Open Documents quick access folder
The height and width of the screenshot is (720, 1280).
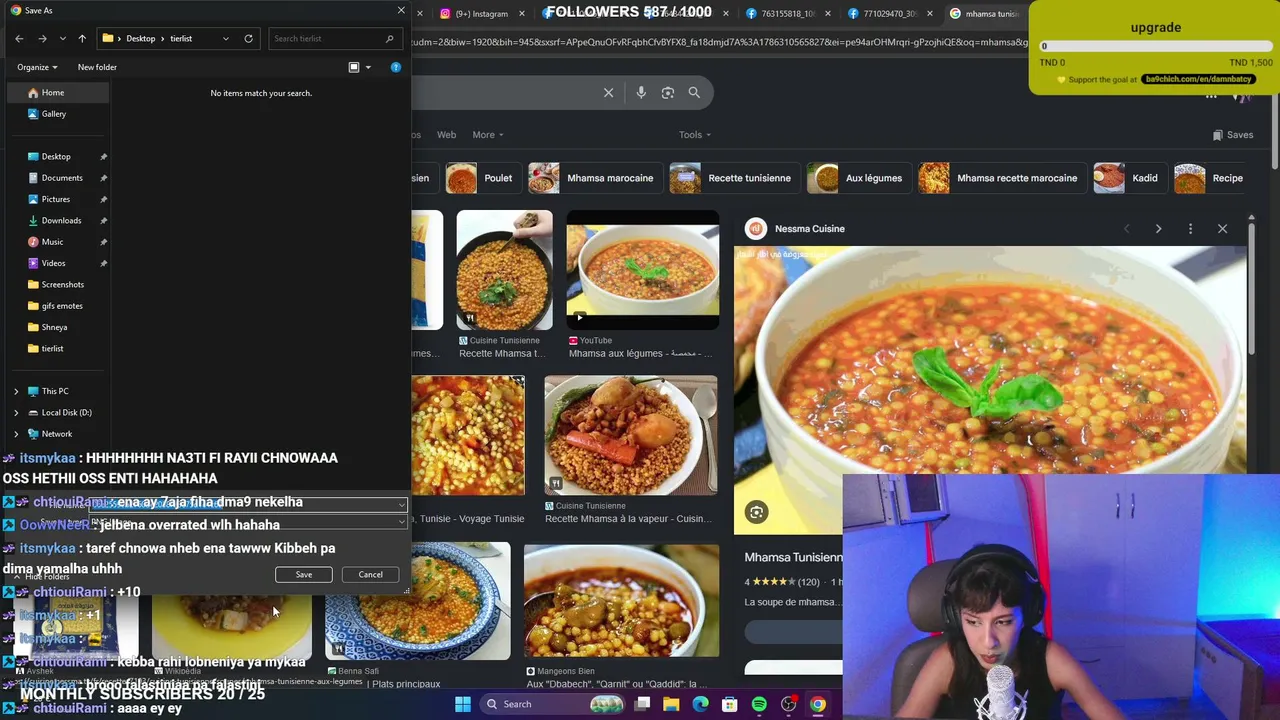pyautogui.click(x=62, y=178)
